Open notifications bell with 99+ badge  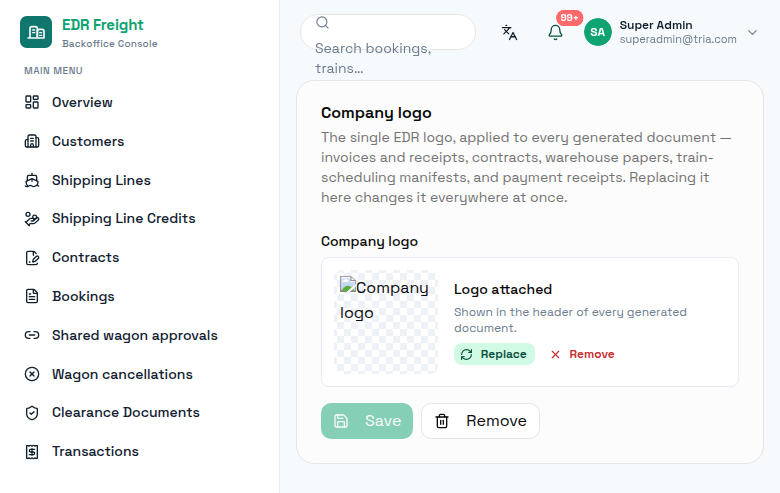(x=555, y=32)
